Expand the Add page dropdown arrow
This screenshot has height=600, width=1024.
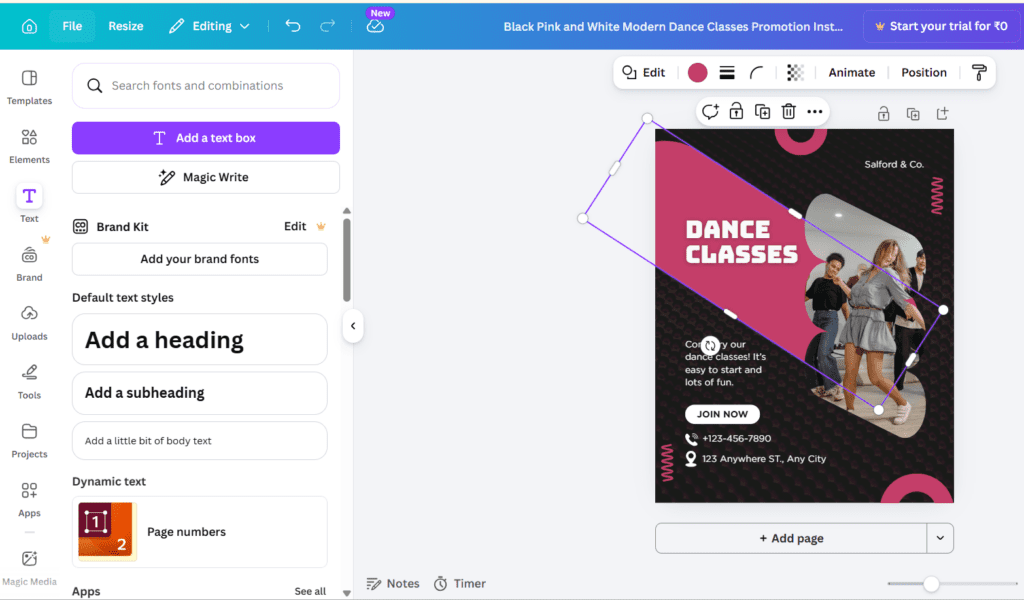[x=940, y=538]
